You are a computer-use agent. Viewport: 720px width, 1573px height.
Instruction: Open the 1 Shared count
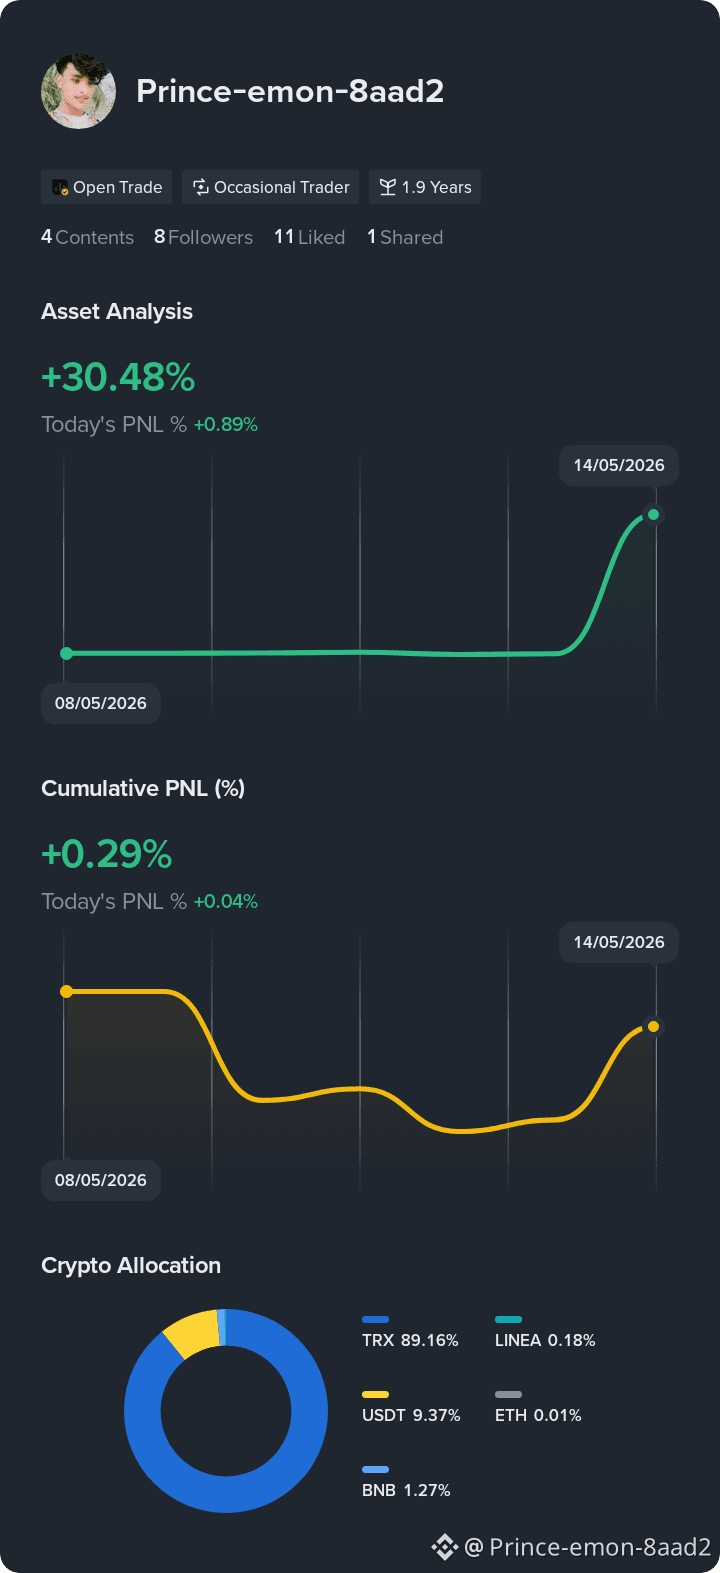pyautogui.click(x=404, y=237)
